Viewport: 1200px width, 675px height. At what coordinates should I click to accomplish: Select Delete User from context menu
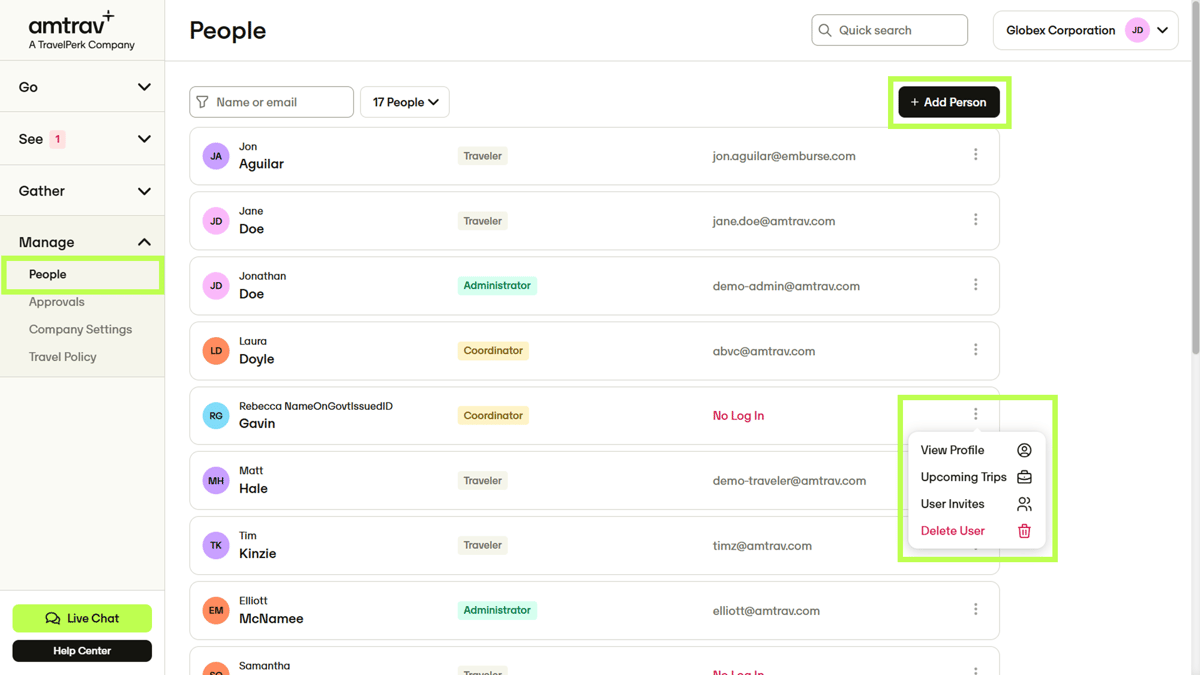(952, 531)
